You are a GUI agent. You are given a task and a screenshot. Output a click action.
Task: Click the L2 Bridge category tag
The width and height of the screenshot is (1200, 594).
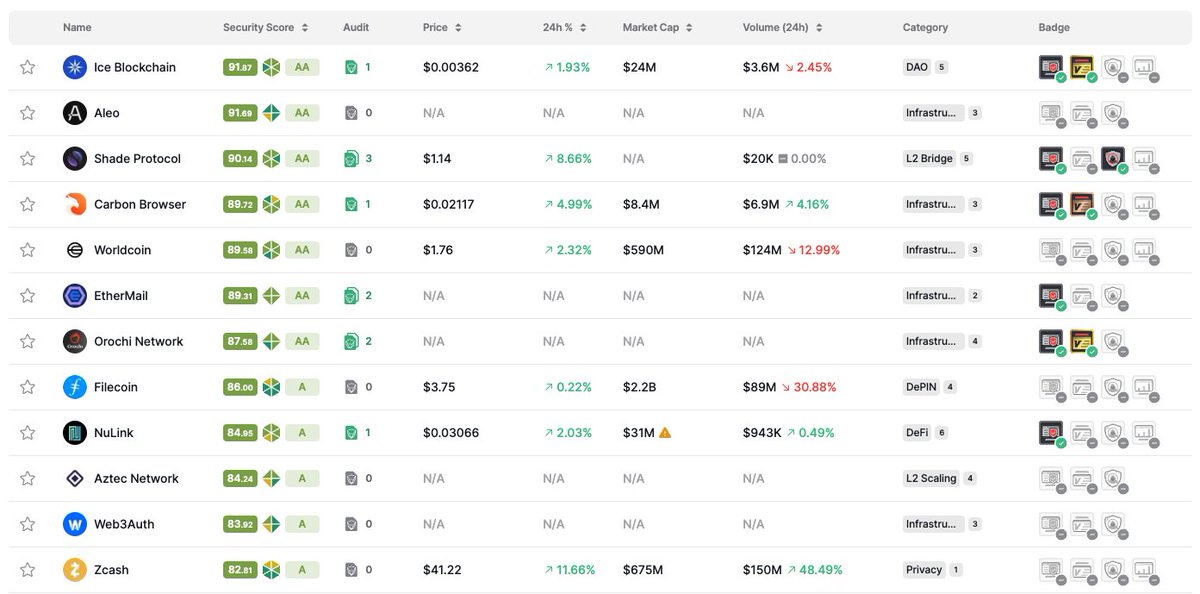[x=930, y=159]
